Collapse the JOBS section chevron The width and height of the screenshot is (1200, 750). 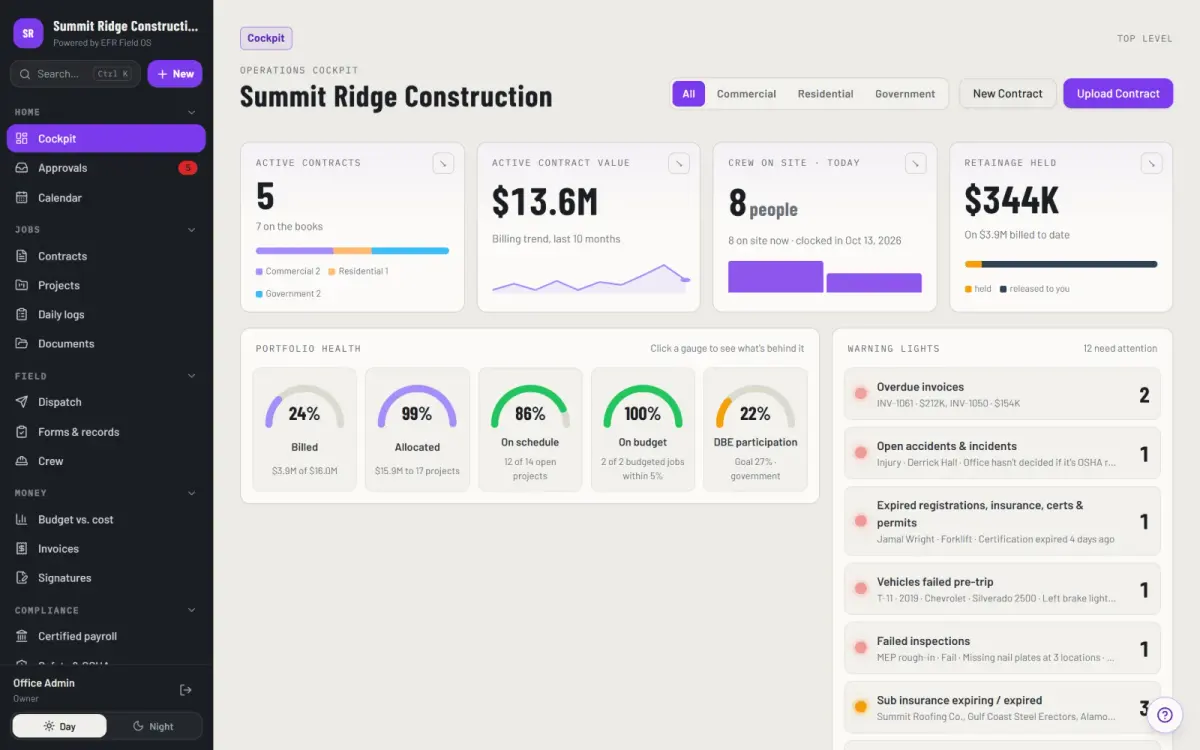click(x=192, y=230)
